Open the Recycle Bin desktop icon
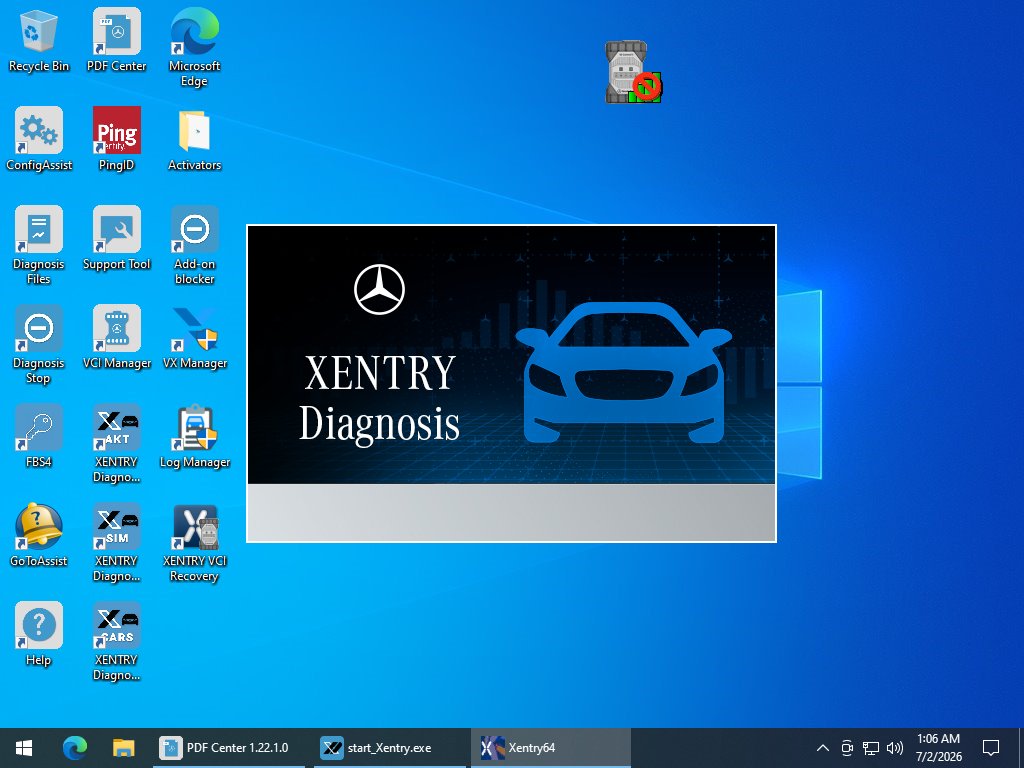Viewport: 1024px width, 768px height. point(39,40)
